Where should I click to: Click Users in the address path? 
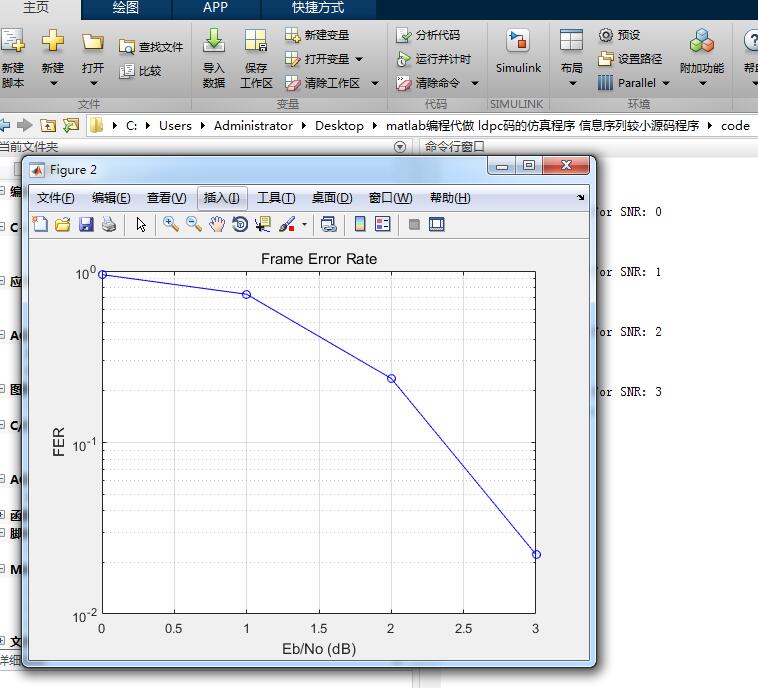coord(175,126)
